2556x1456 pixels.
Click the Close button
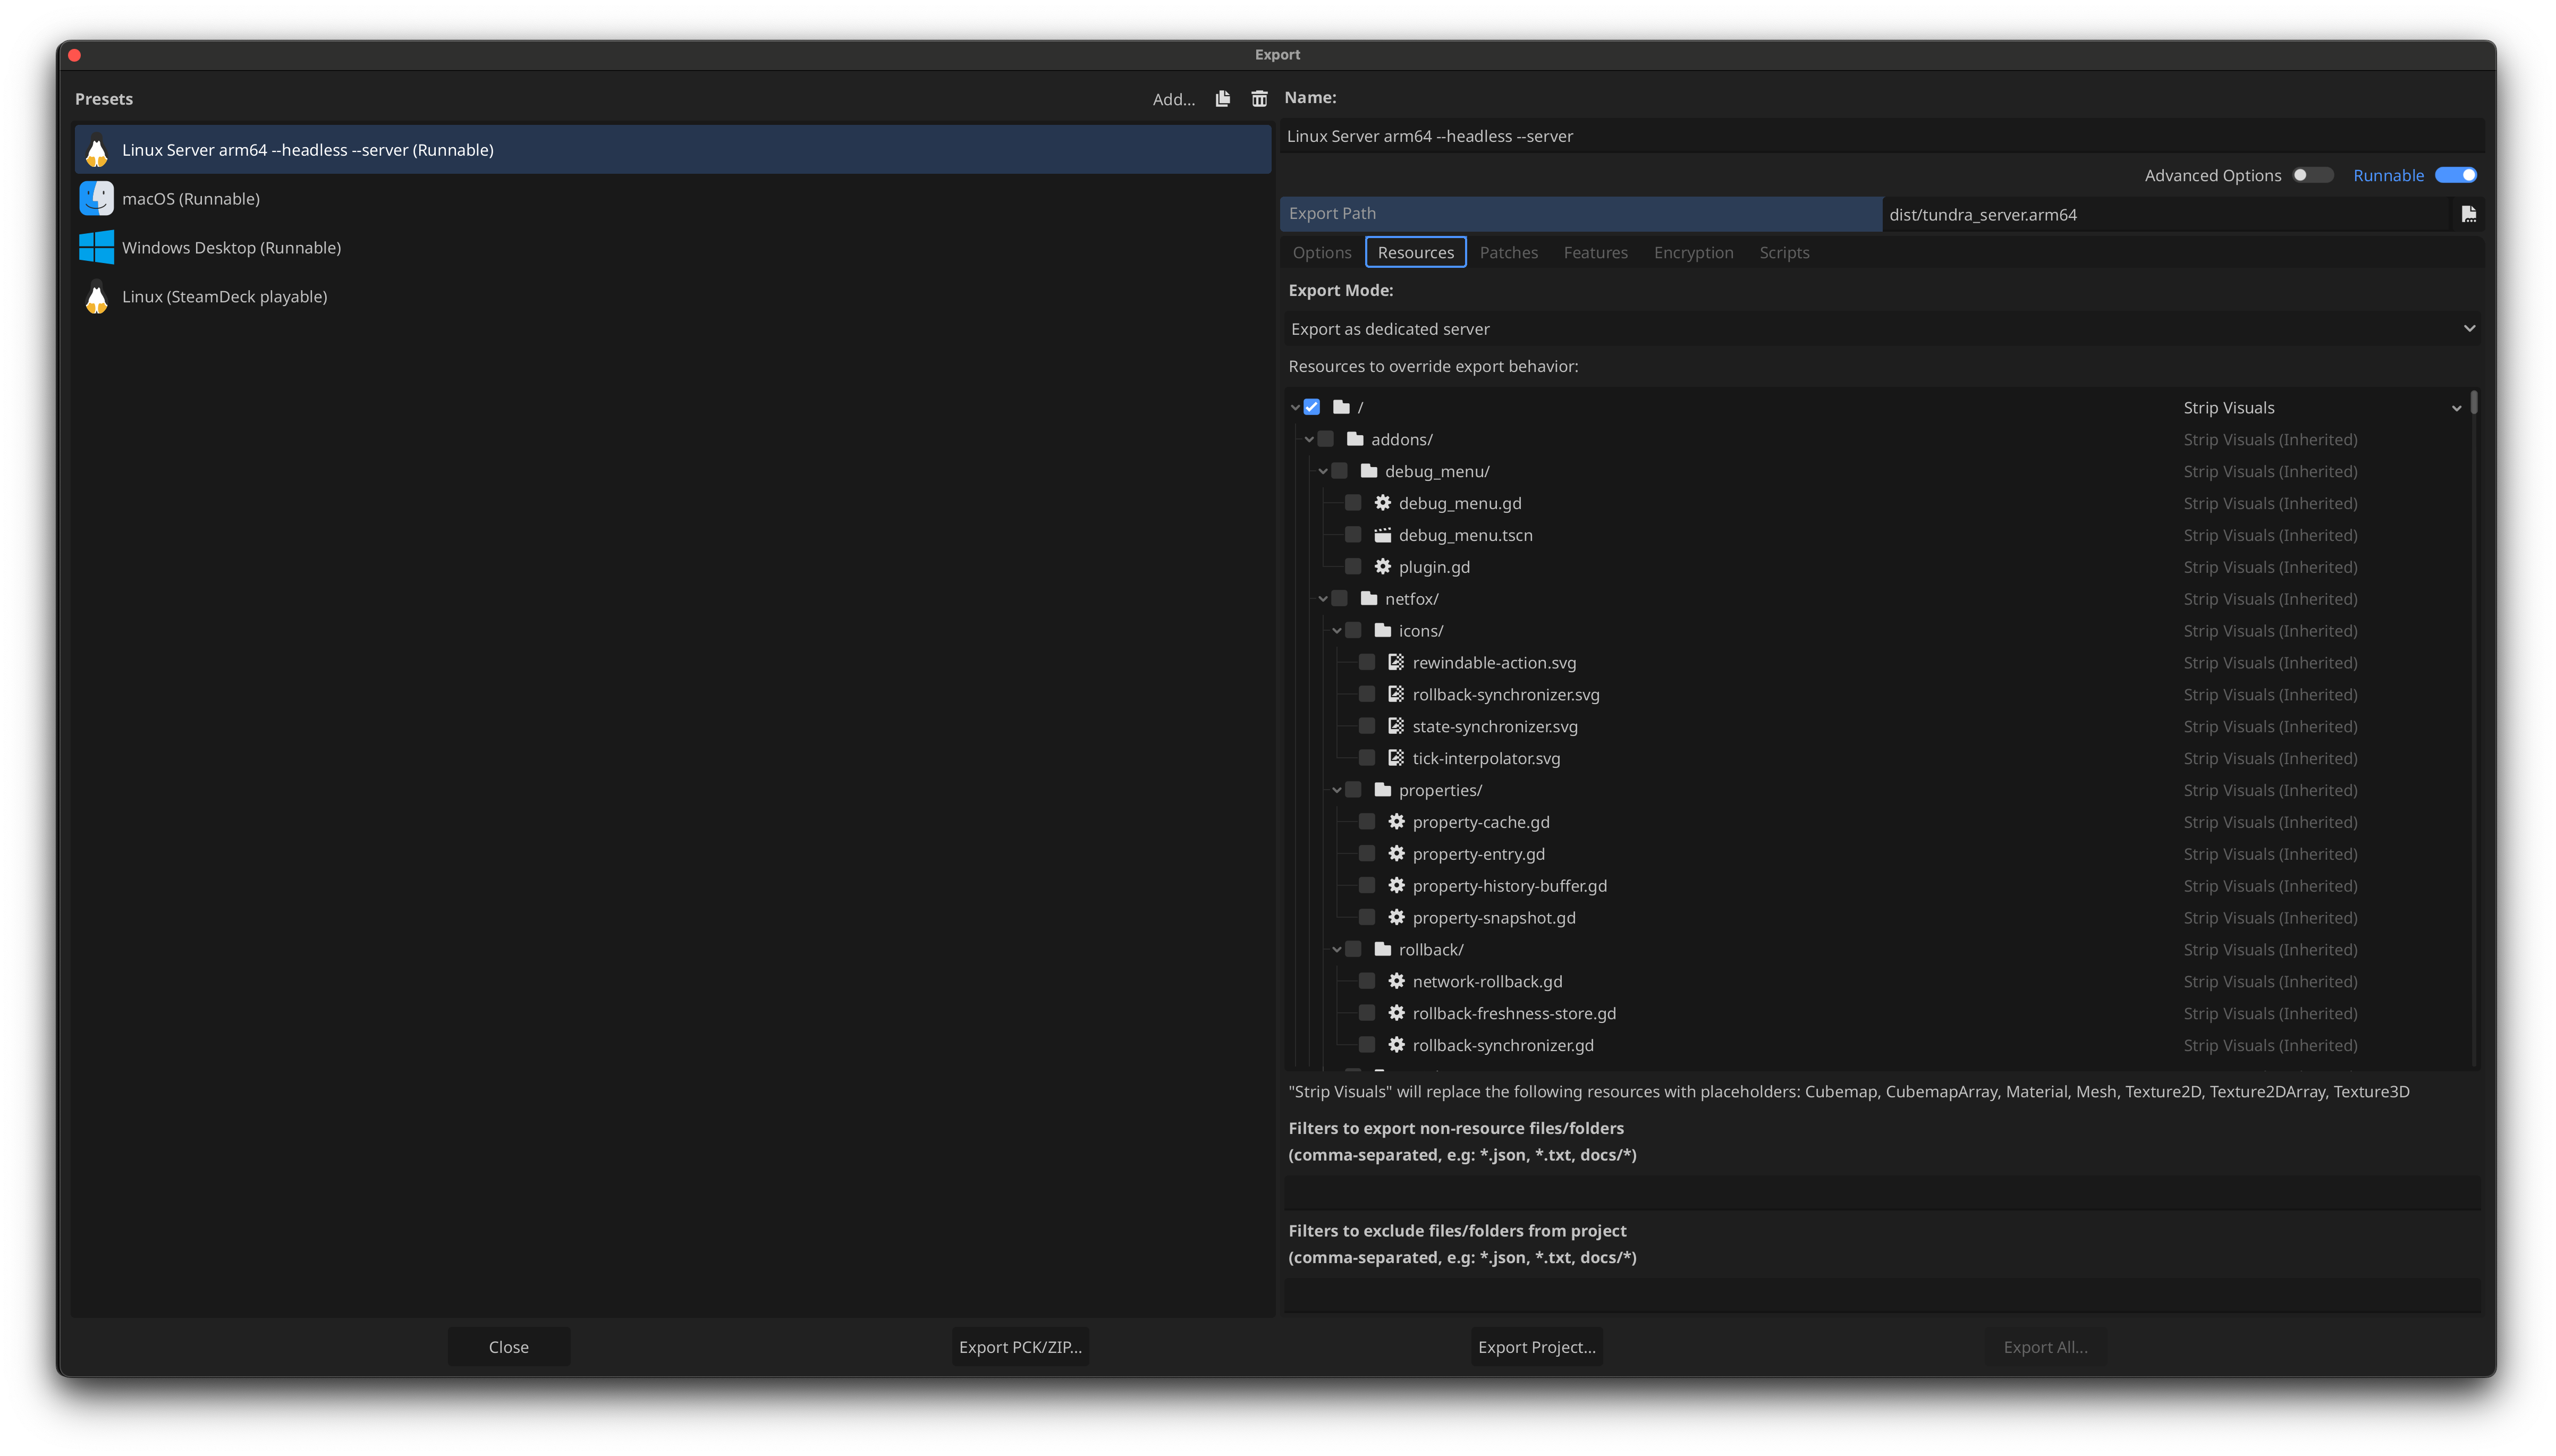[508, 1347]
